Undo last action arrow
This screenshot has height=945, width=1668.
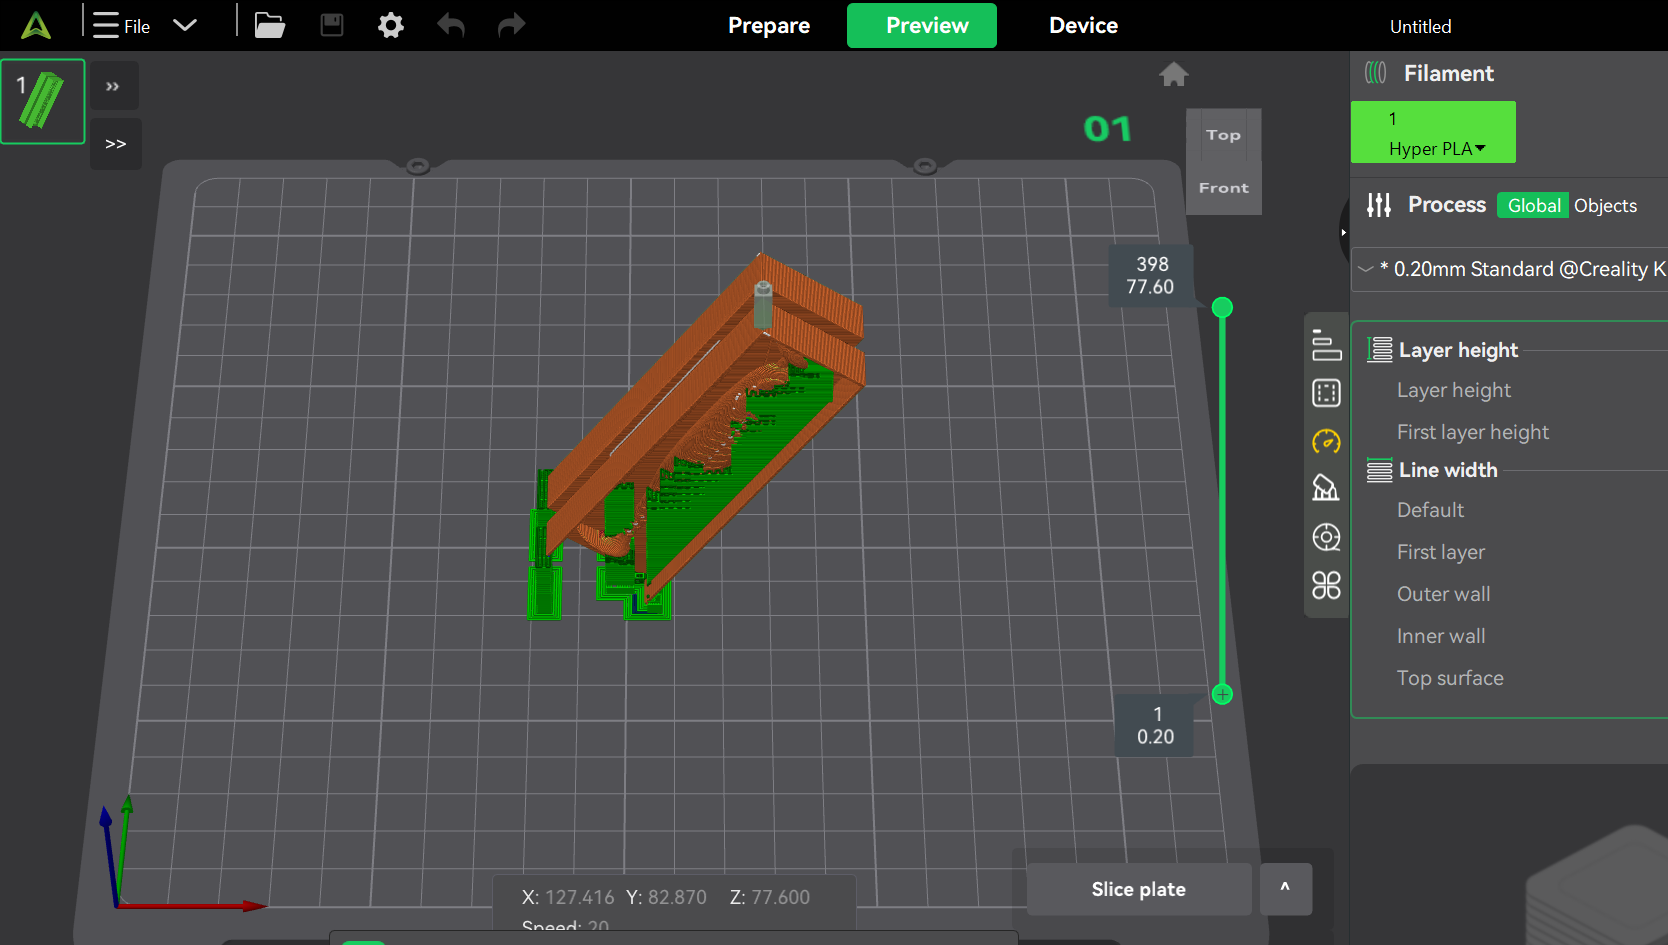click(x=451, y=25)
